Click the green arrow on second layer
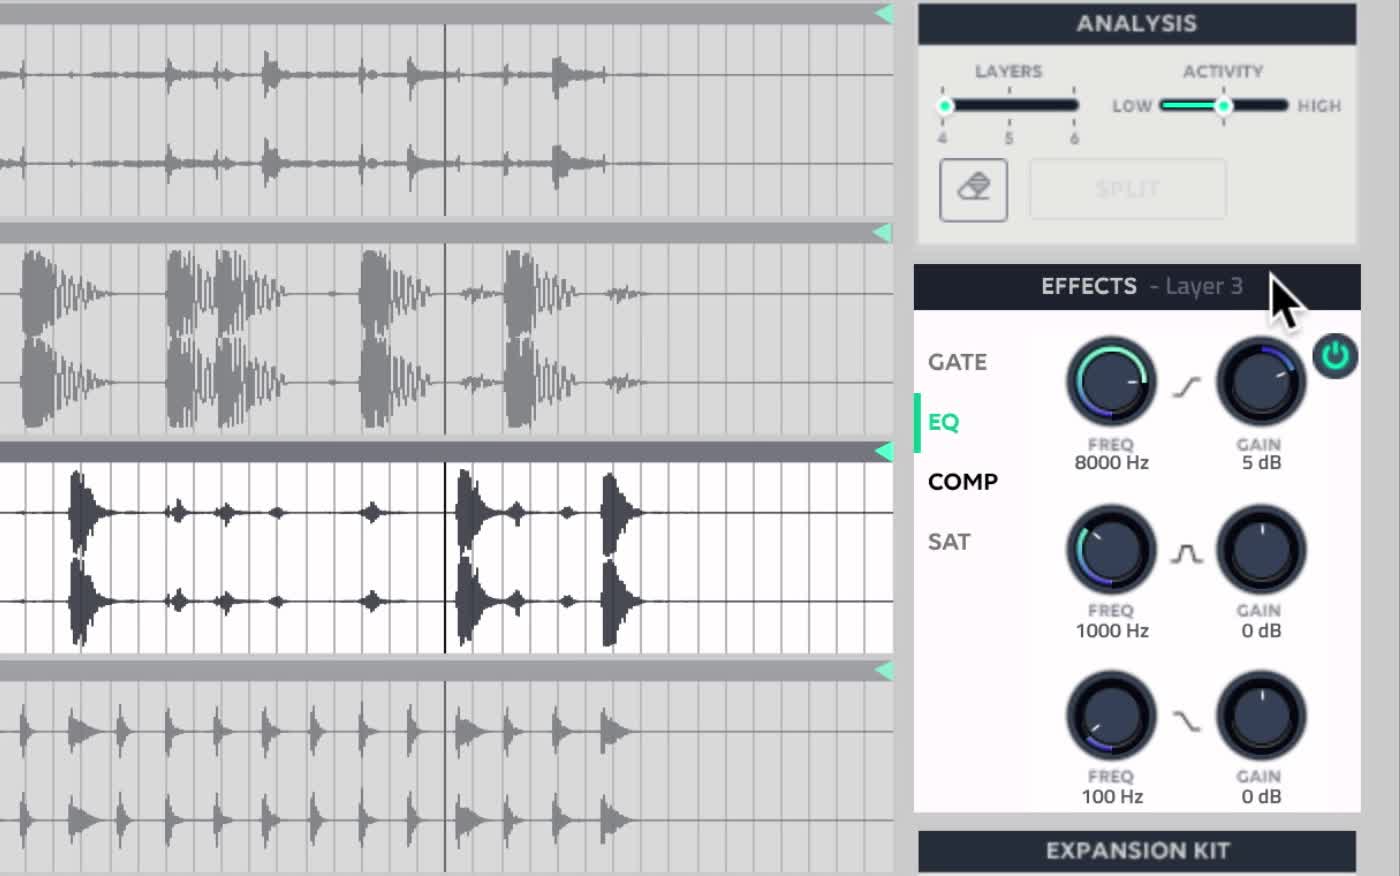 click(883, 232)
